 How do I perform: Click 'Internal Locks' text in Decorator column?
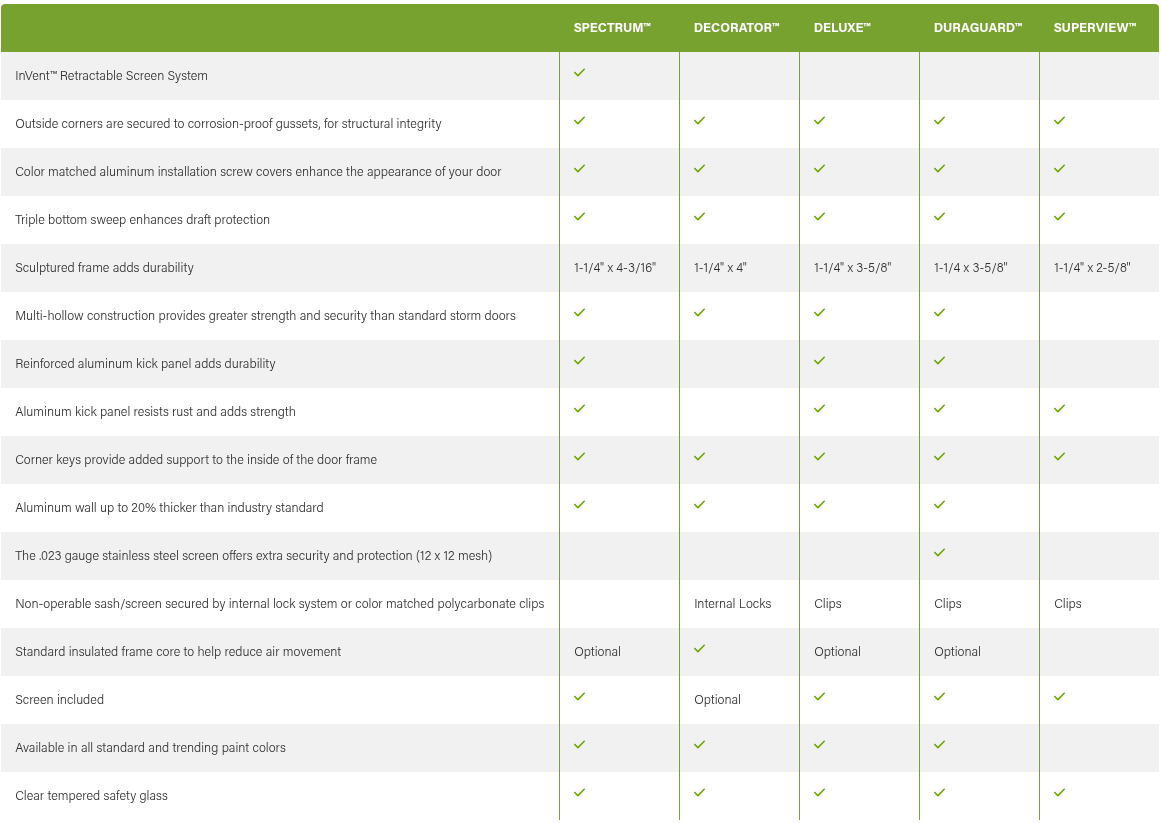[x=732, y=604]
